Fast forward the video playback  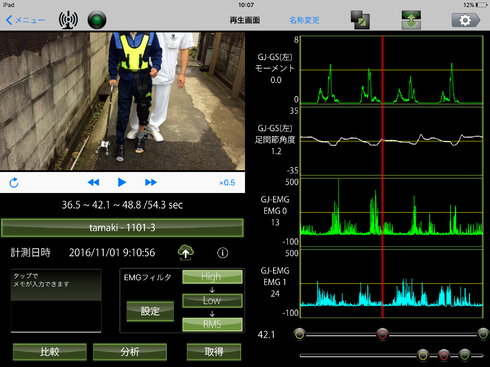pos(151,182)
